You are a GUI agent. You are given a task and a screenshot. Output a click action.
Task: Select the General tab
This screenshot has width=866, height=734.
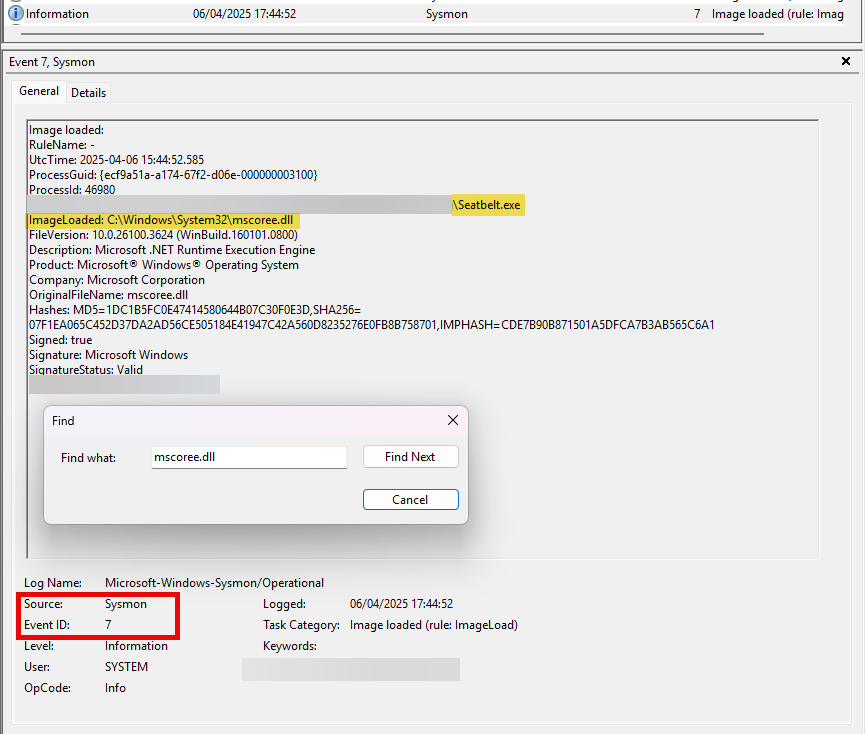click(x=39, y=91)
